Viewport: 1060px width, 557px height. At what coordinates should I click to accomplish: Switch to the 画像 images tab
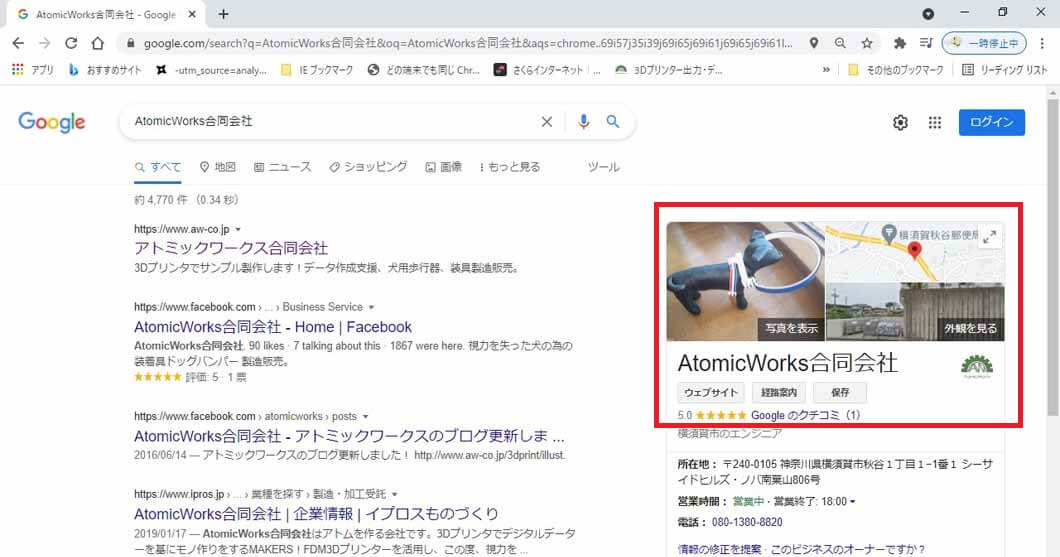[443, 167]
